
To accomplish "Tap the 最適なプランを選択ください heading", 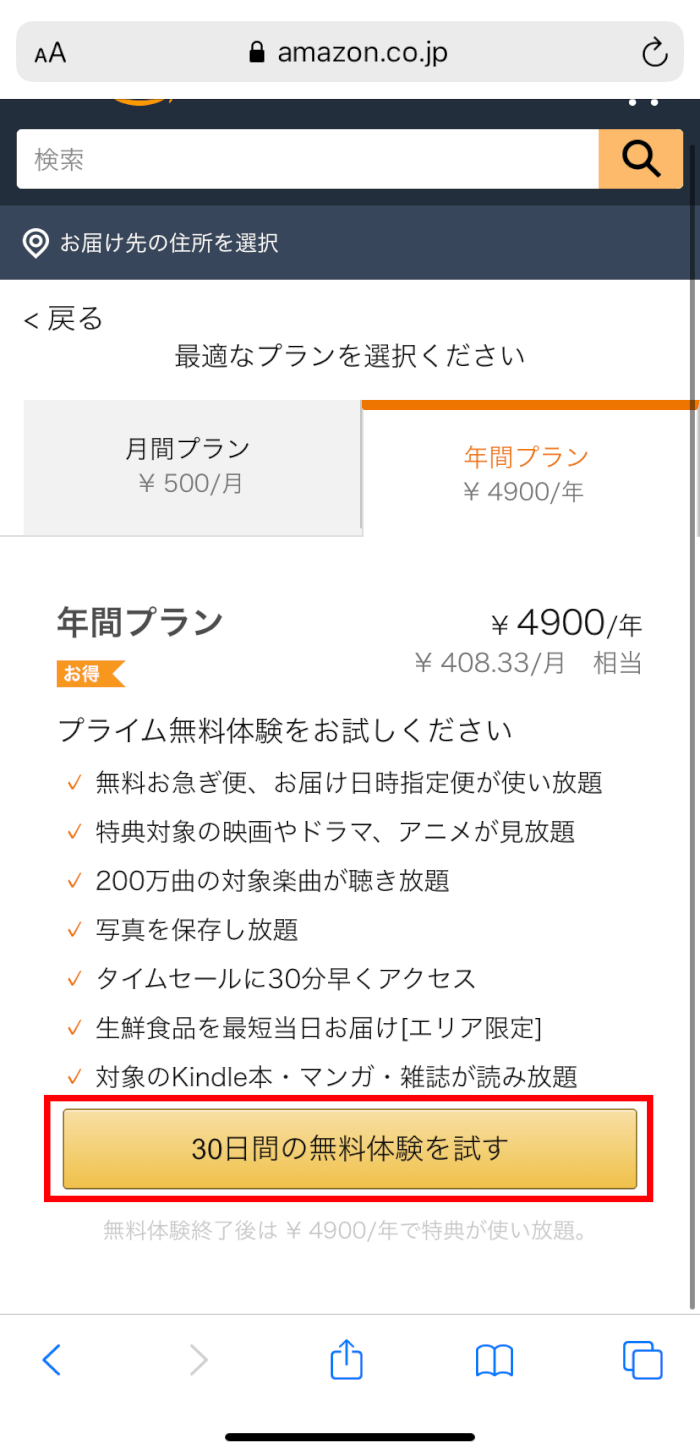I will (x=350, y=356).
